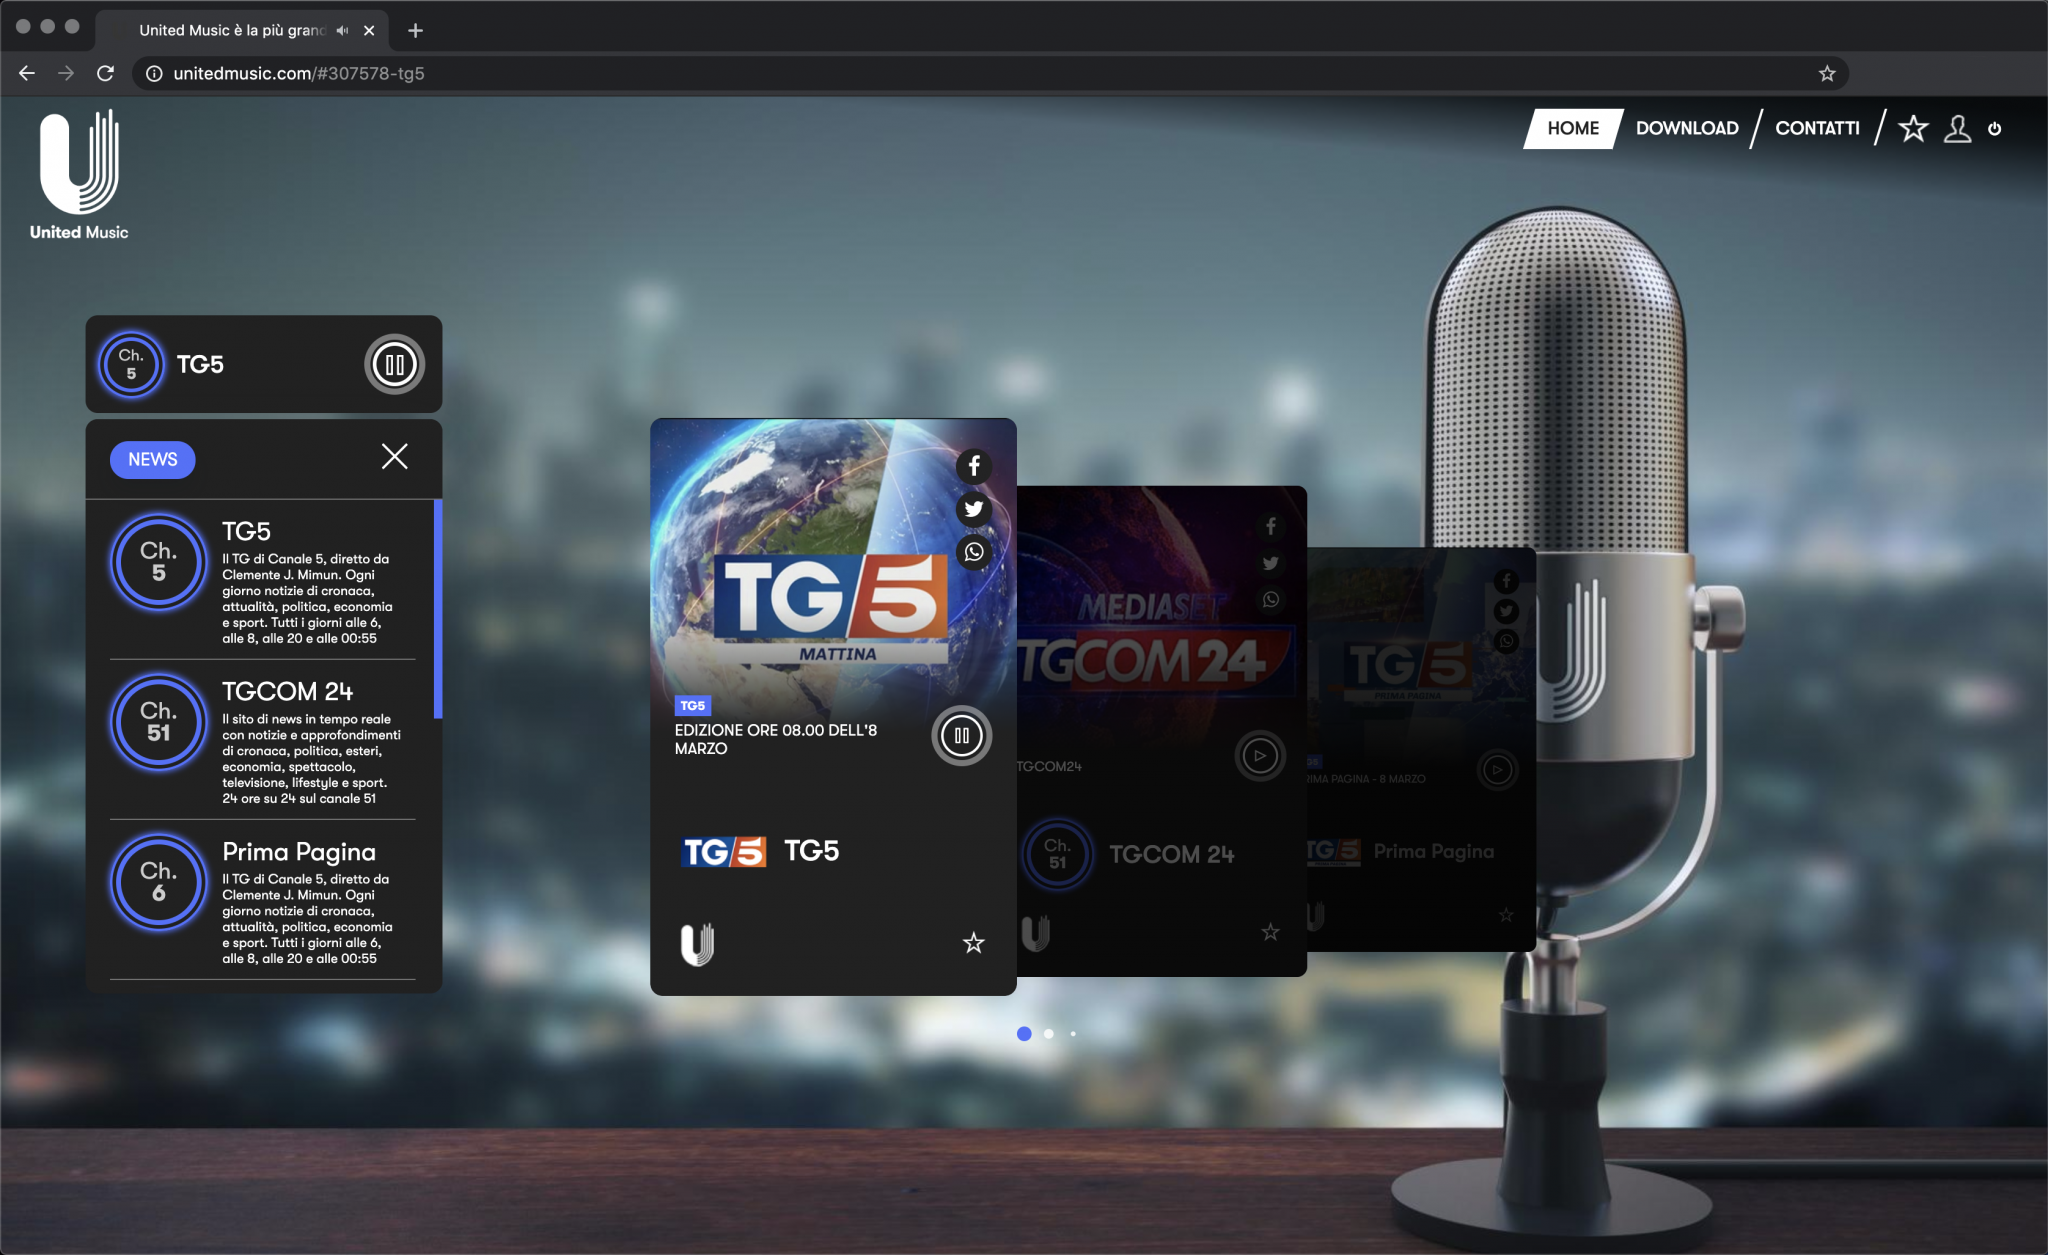Open the CONTATTI menu item
This screenshot has height=1255, width=2048.
pyautogui.click(x=1817, y=128)
